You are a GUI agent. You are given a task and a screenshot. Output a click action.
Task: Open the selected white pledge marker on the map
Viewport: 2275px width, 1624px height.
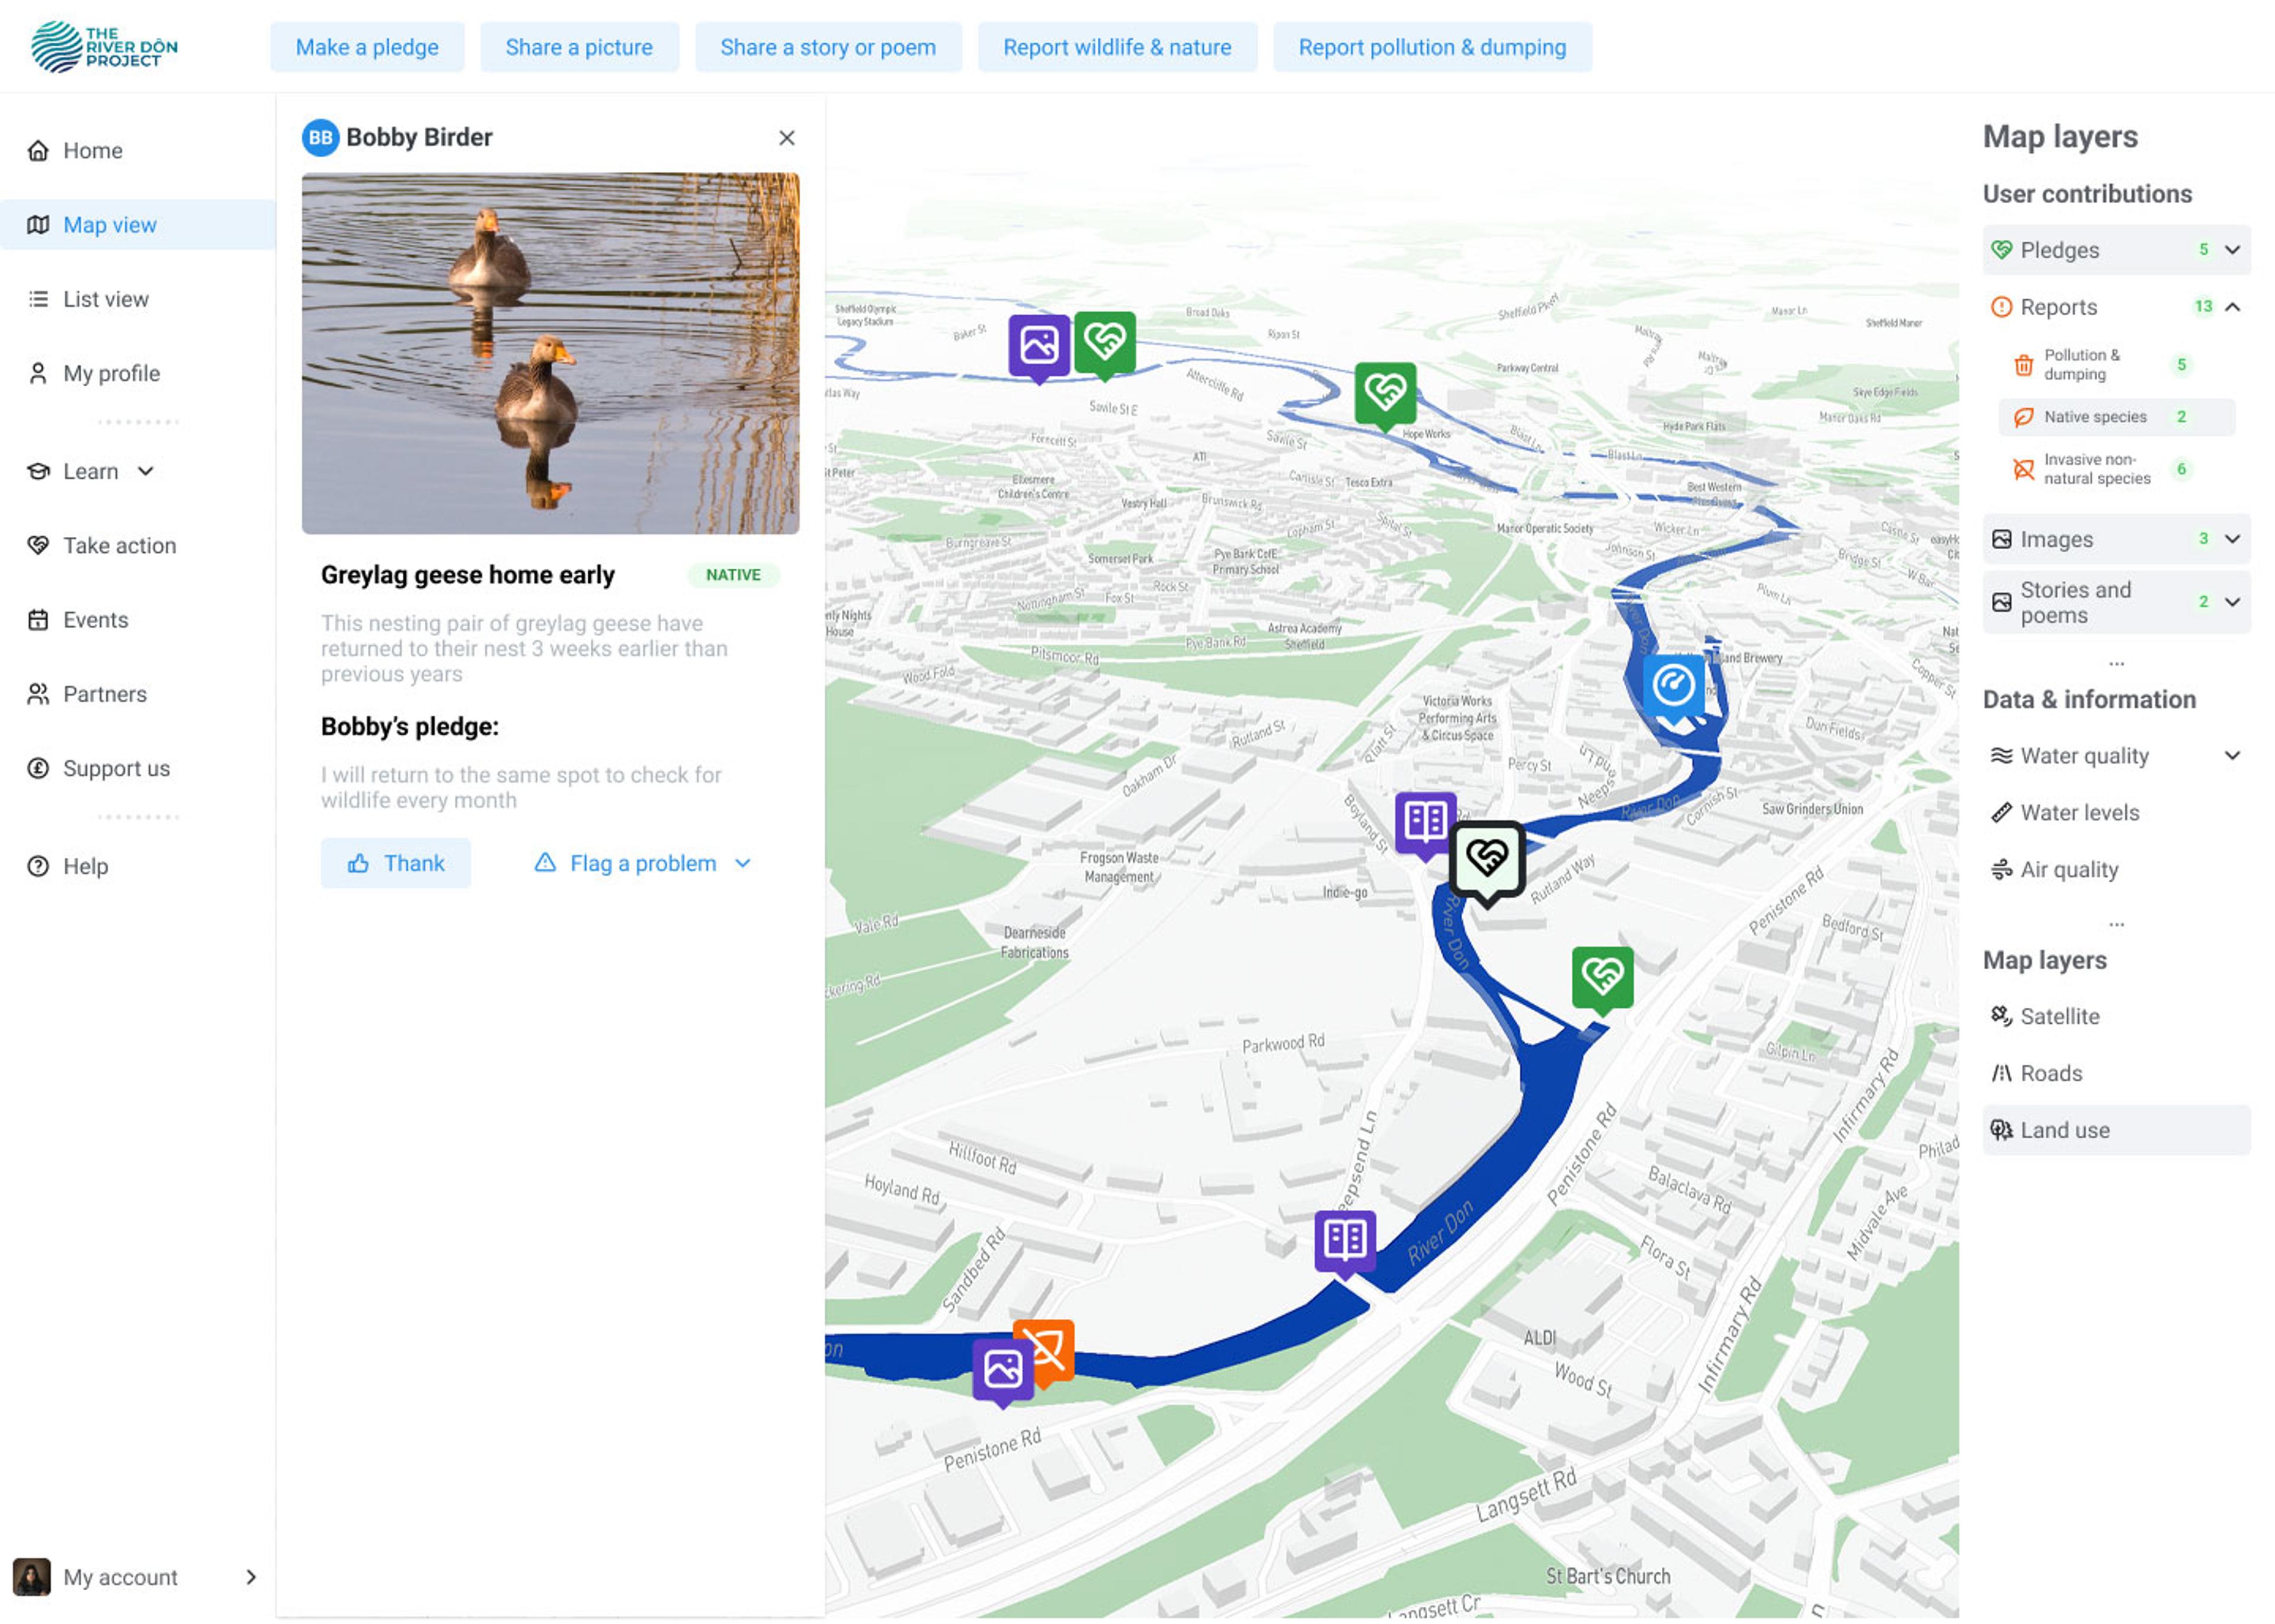click(x=1487, y=858)
